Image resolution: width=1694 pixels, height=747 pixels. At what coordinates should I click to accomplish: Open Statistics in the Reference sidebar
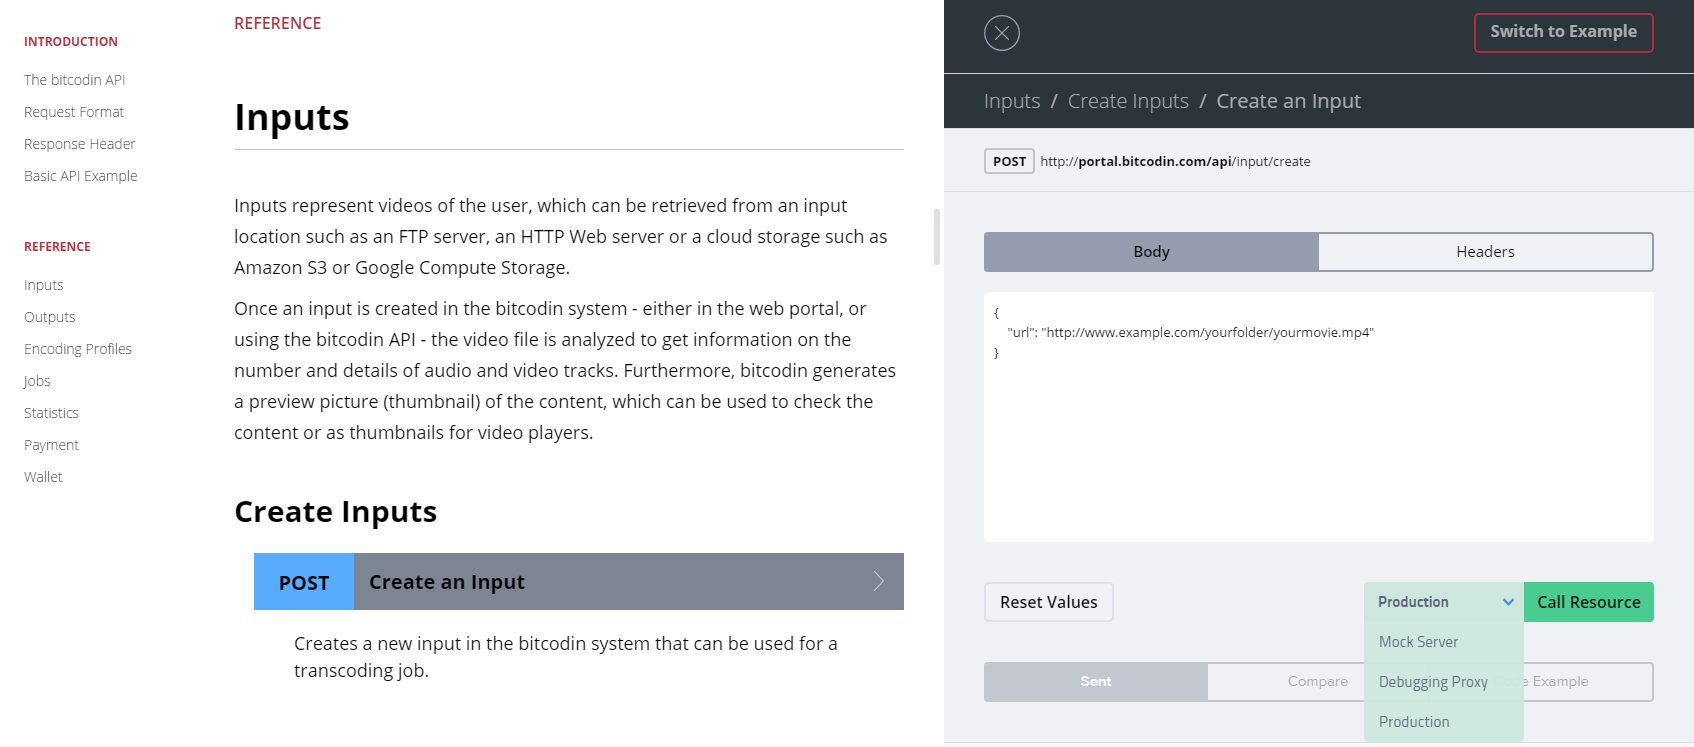pos(51,413)
